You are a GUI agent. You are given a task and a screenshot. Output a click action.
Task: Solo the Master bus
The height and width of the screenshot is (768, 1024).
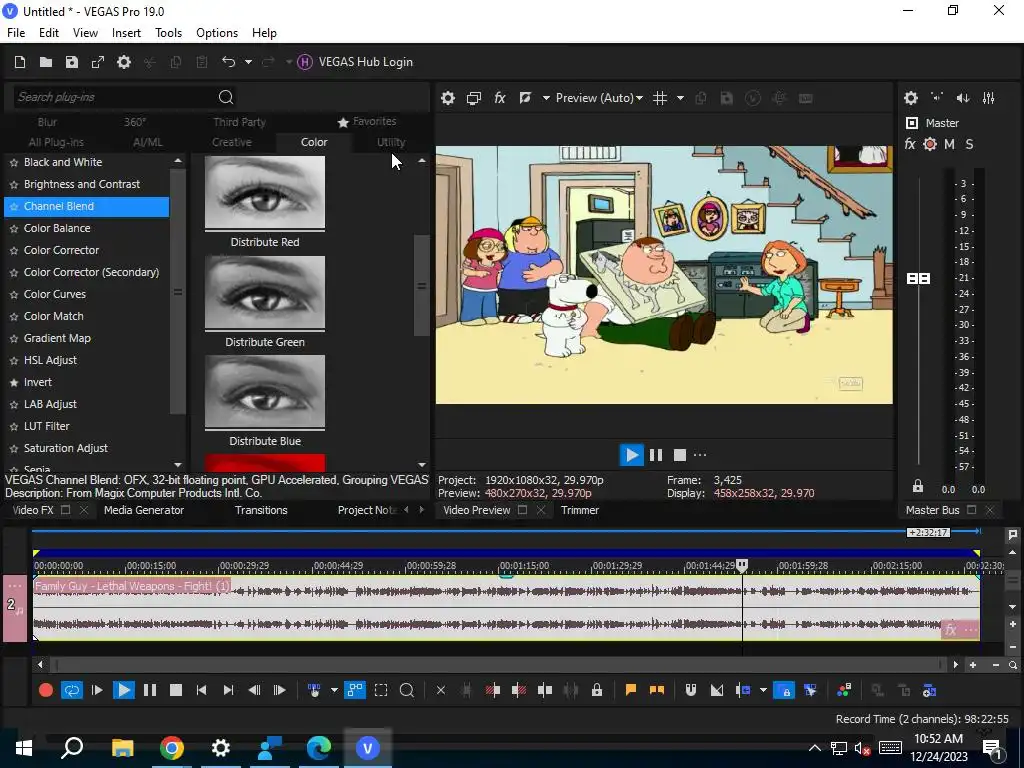coord(969,144)
